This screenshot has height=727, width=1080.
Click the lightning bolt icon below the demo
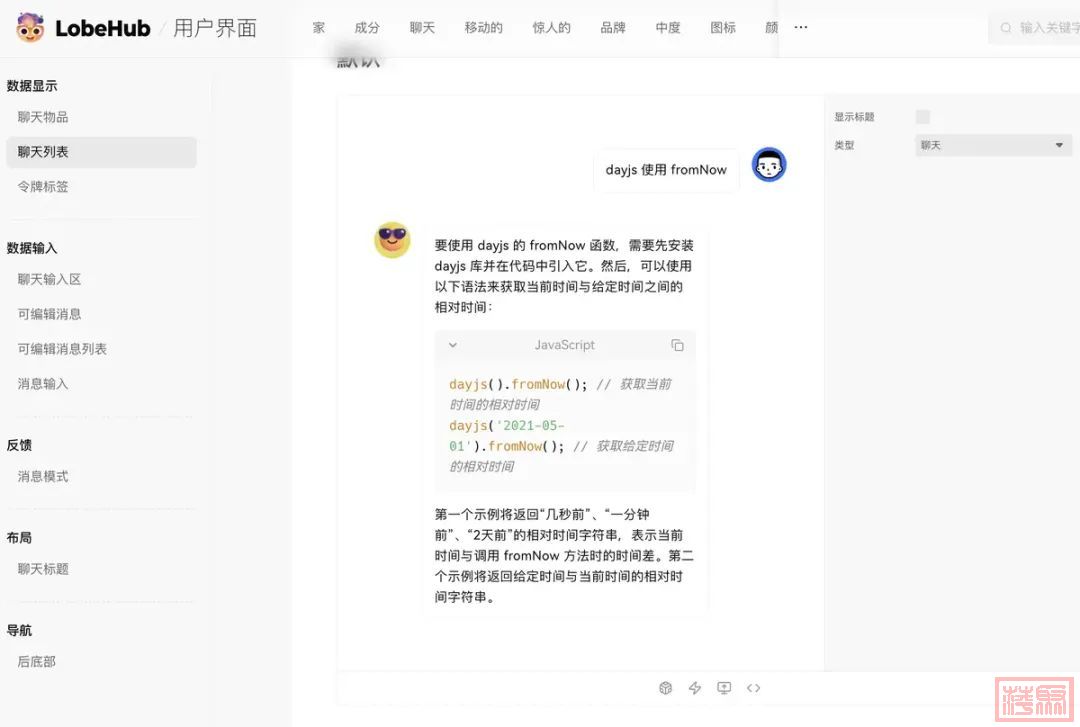click(x=695, y=688)
